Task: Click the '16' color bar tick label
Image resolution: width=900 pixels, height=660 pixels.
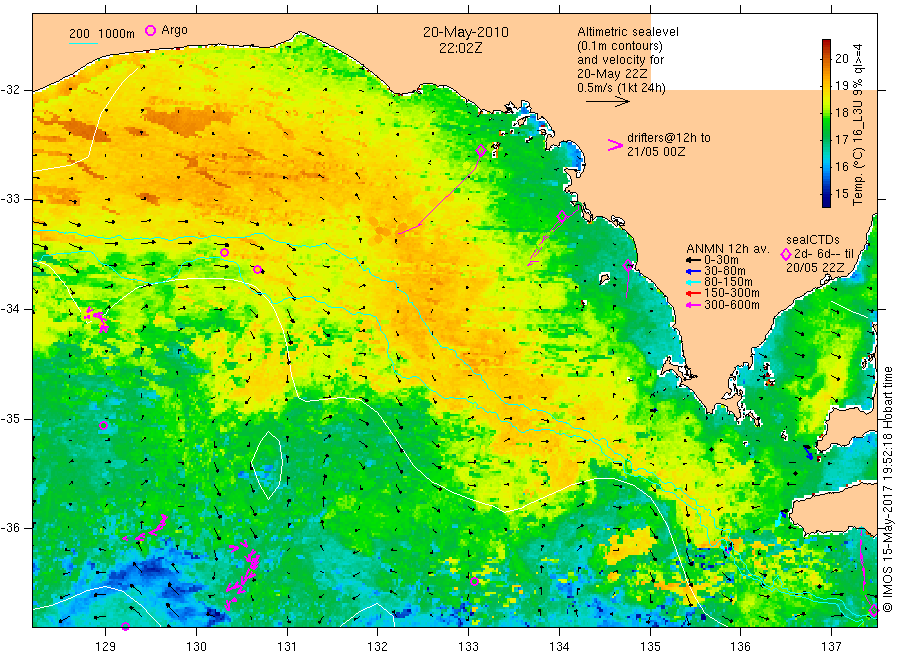Action: (841, 166)
